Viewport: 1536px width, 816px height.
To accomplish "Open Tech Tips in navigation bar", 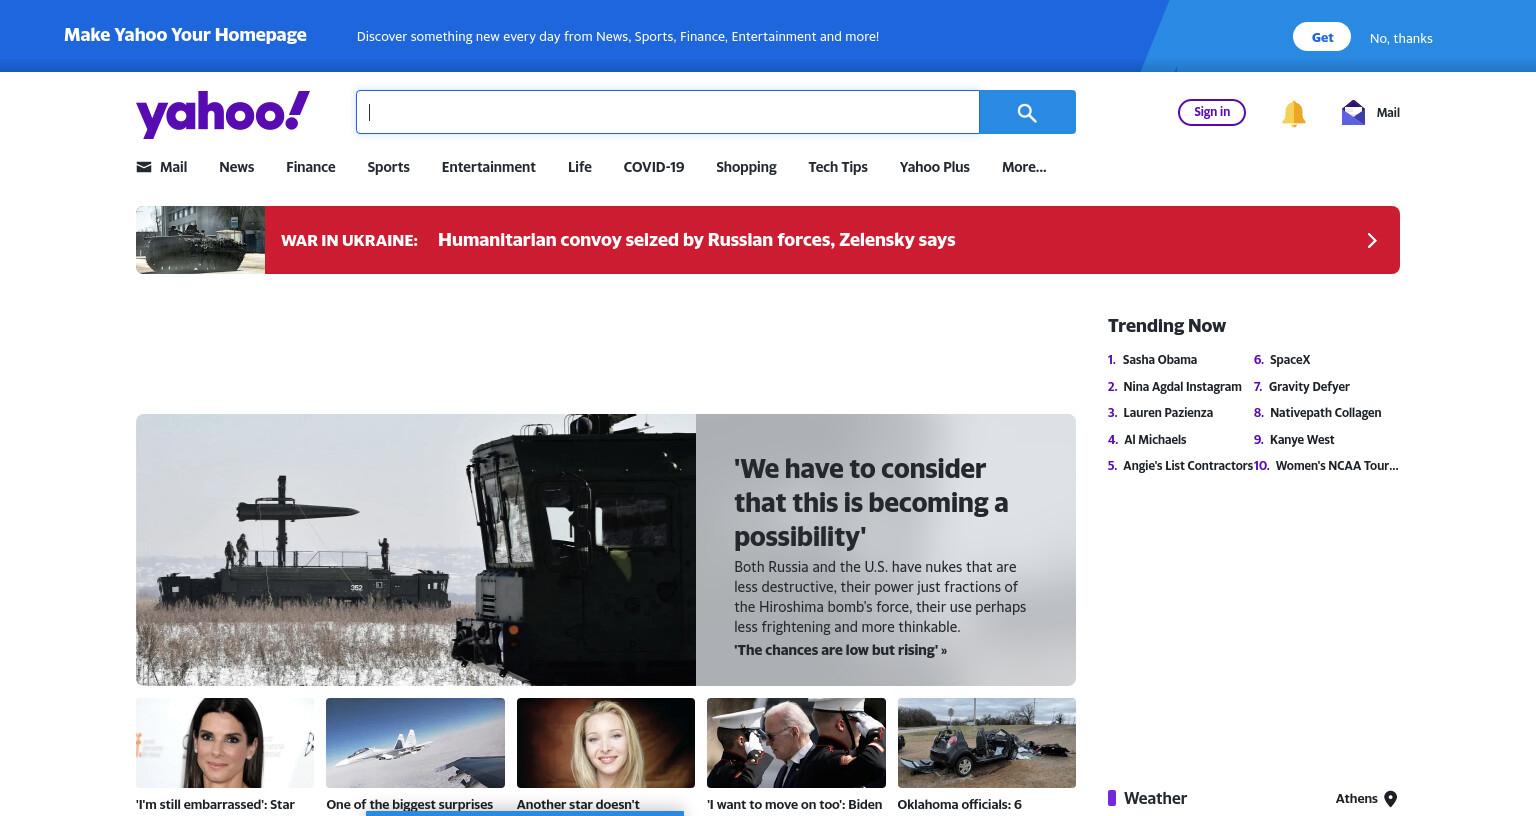I will 838,167.
